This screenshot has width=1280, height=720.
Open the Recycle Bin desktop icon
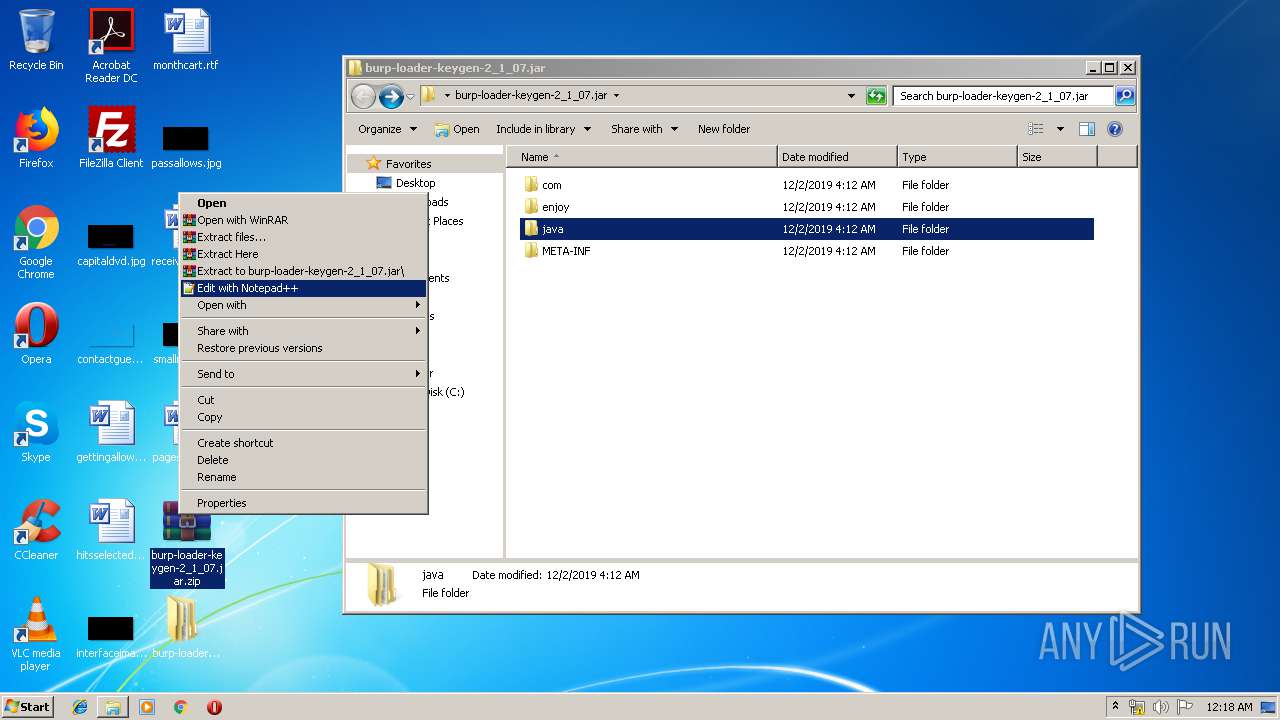(x=36, y=40)
